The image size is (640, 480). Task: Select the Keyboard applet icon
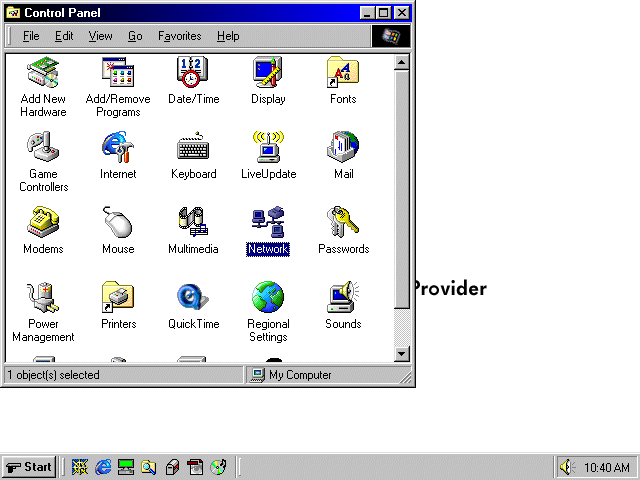click(x=193, y=147)
